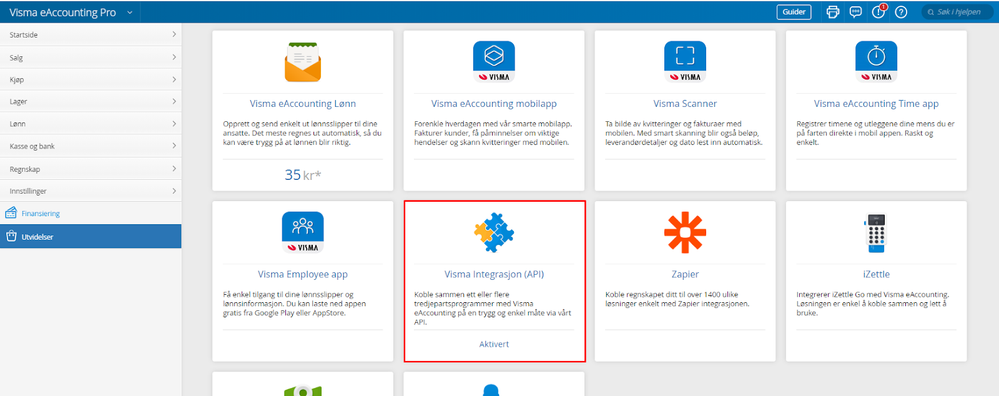This screenshot has width=999, height=396.
Task: Expand the Kjøp menu chevron
Action: click(x=173, y=80)
